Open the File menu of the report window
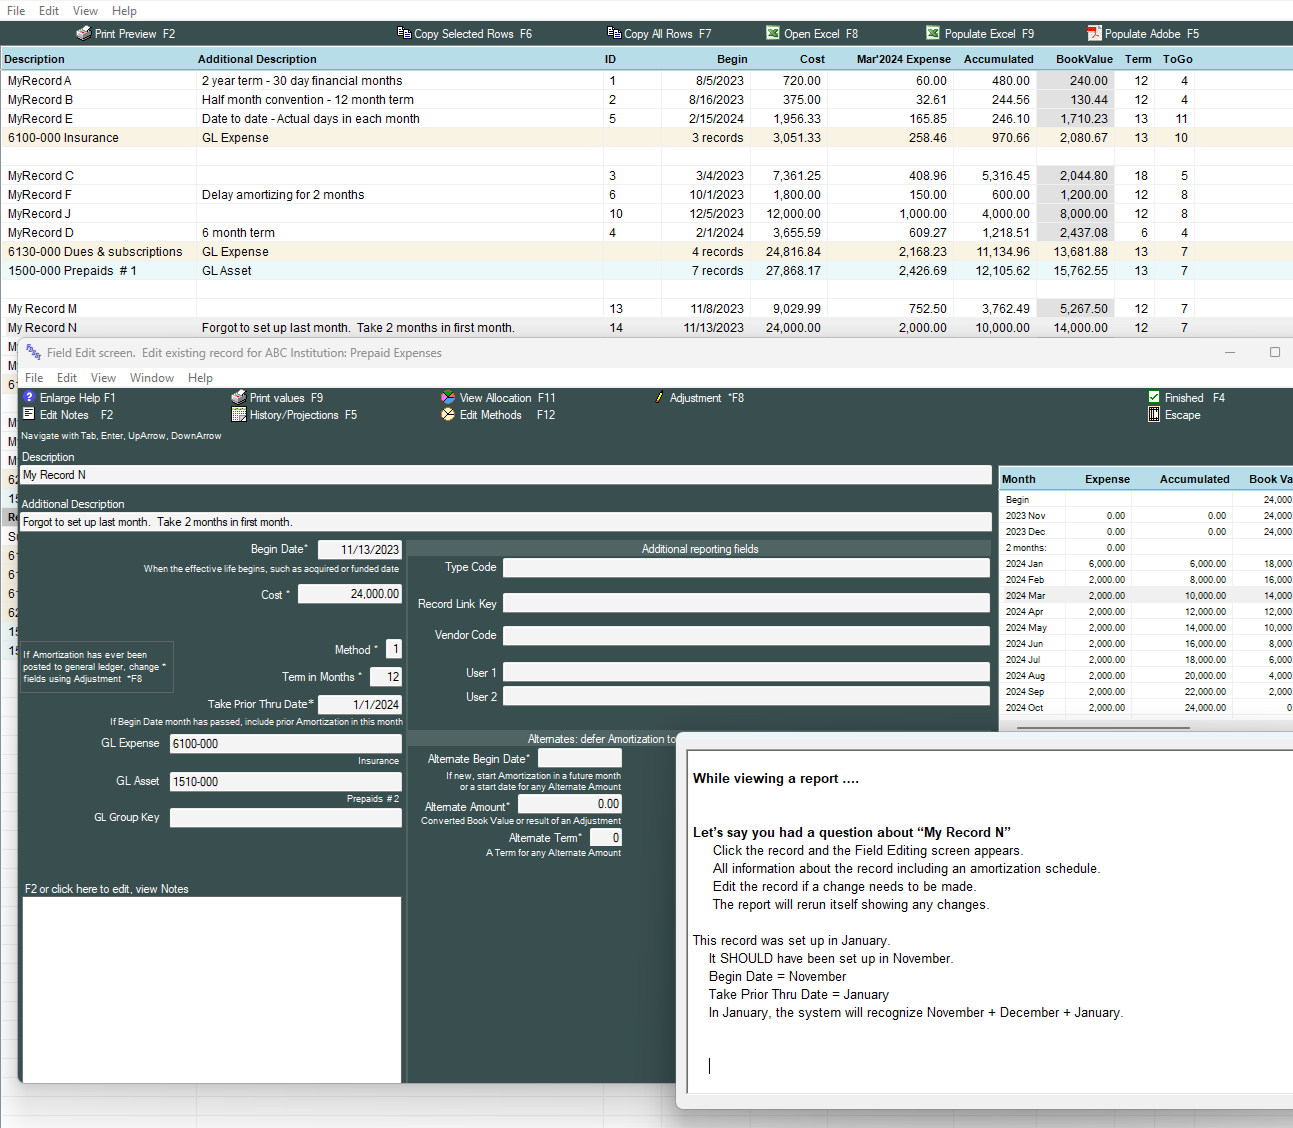The height and width of the screenshot is (1128, 1293). click(x=16, y=11)
